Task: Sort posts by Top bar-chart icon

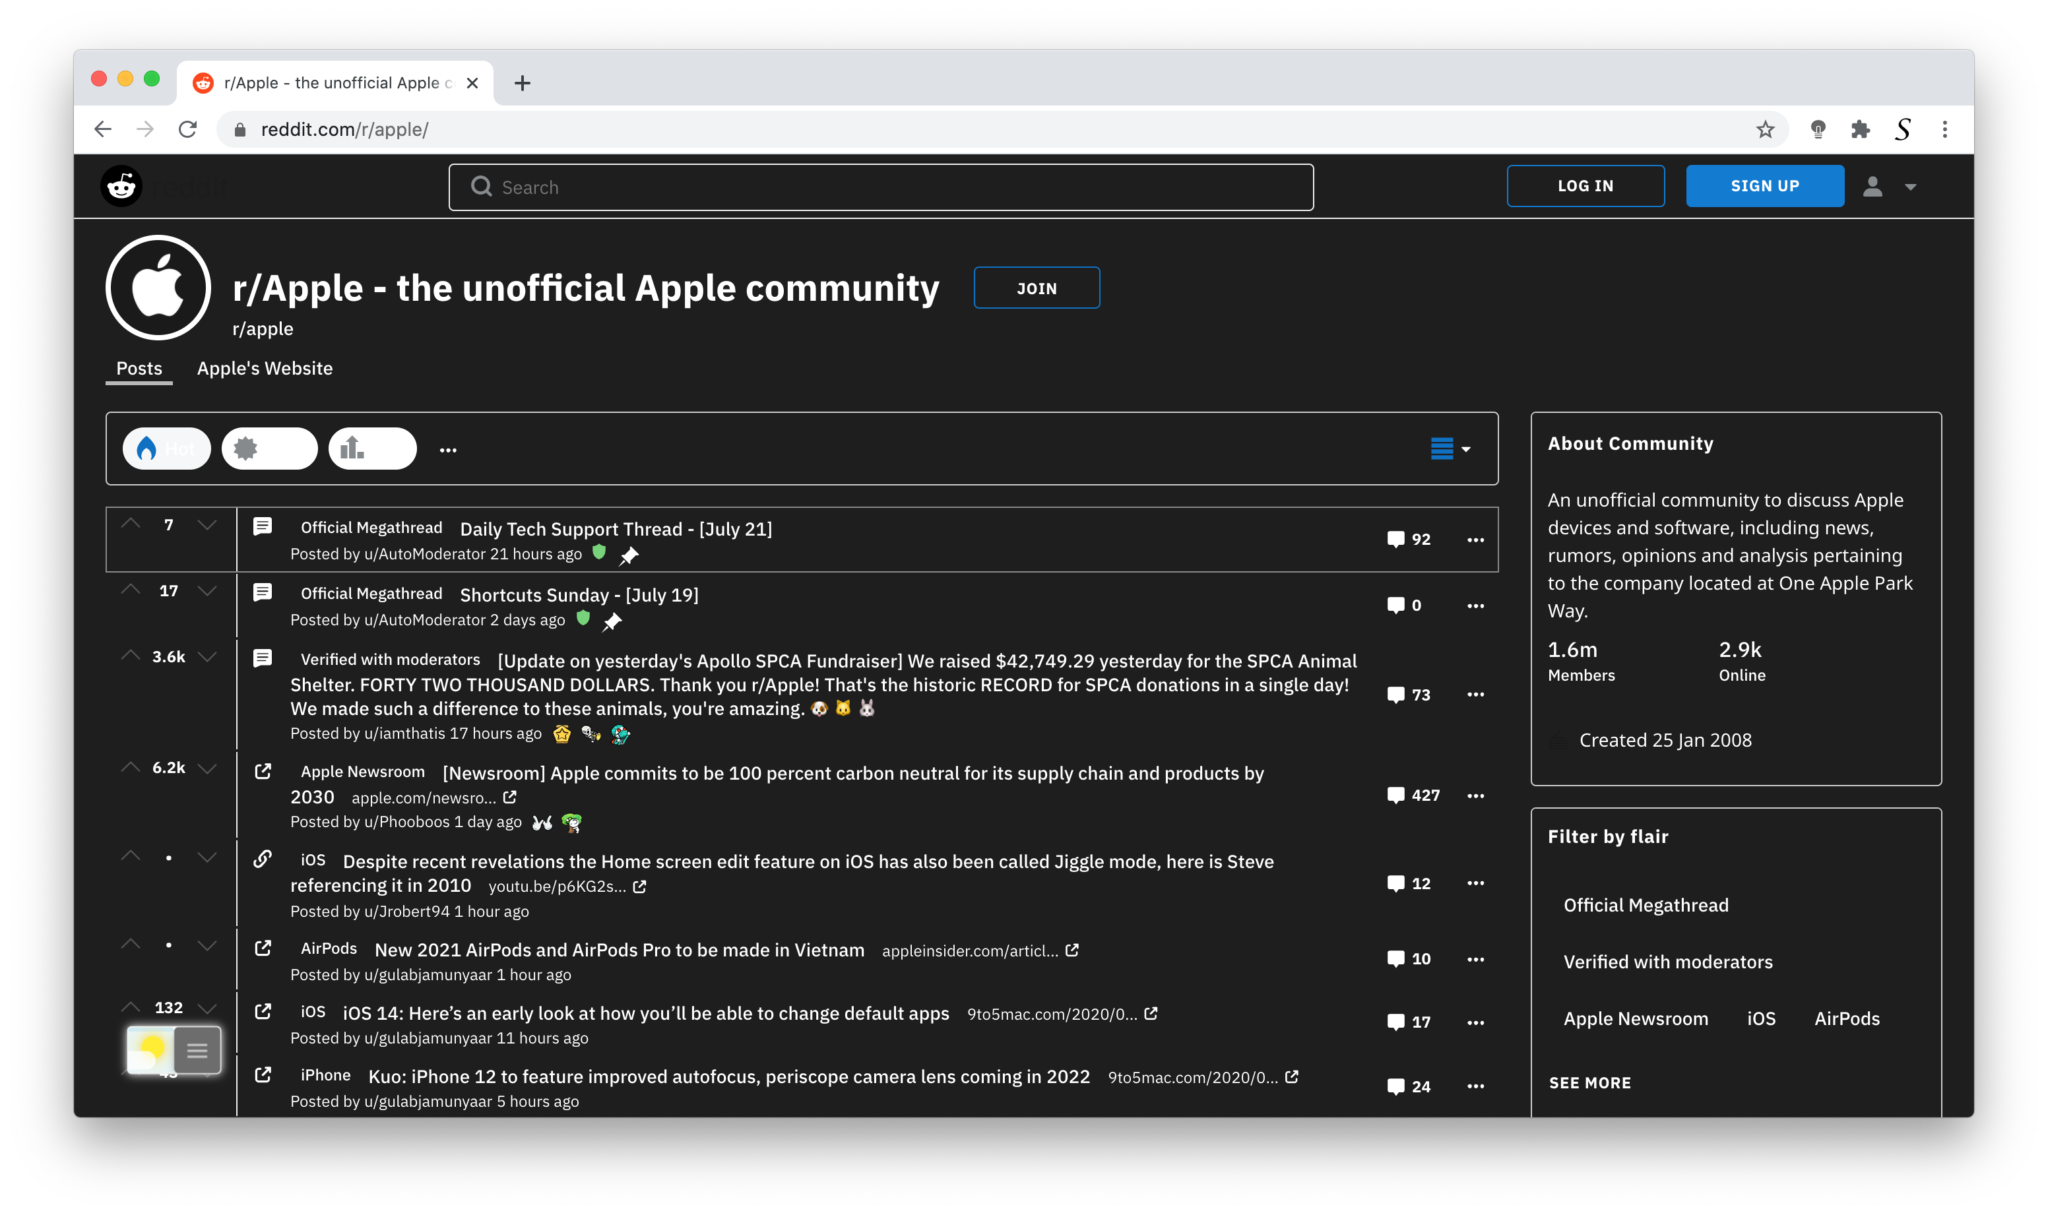Action: click(372, 449)
